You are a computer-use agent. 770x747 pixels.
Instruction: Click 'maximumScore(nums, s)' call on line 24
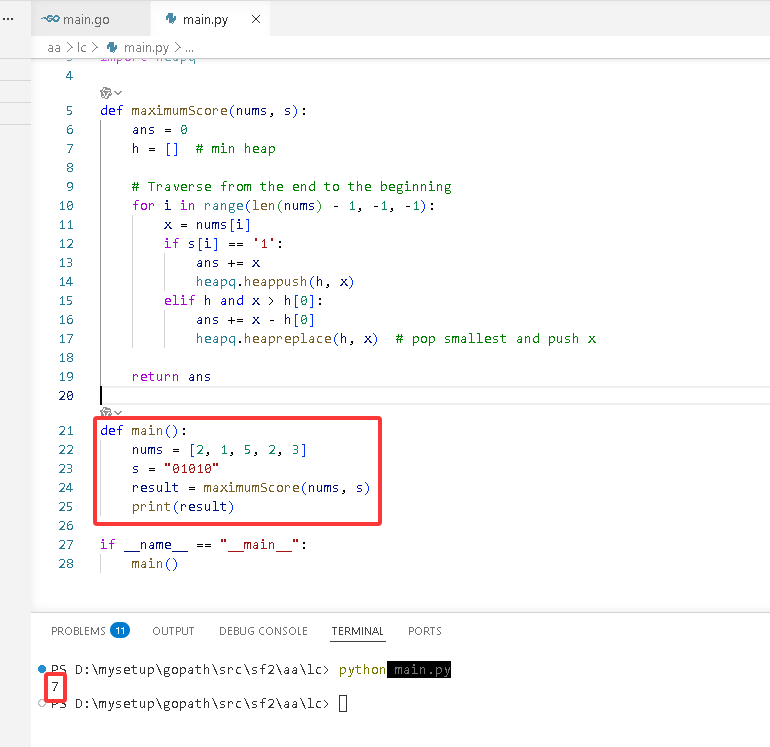[x=286, y=488]
